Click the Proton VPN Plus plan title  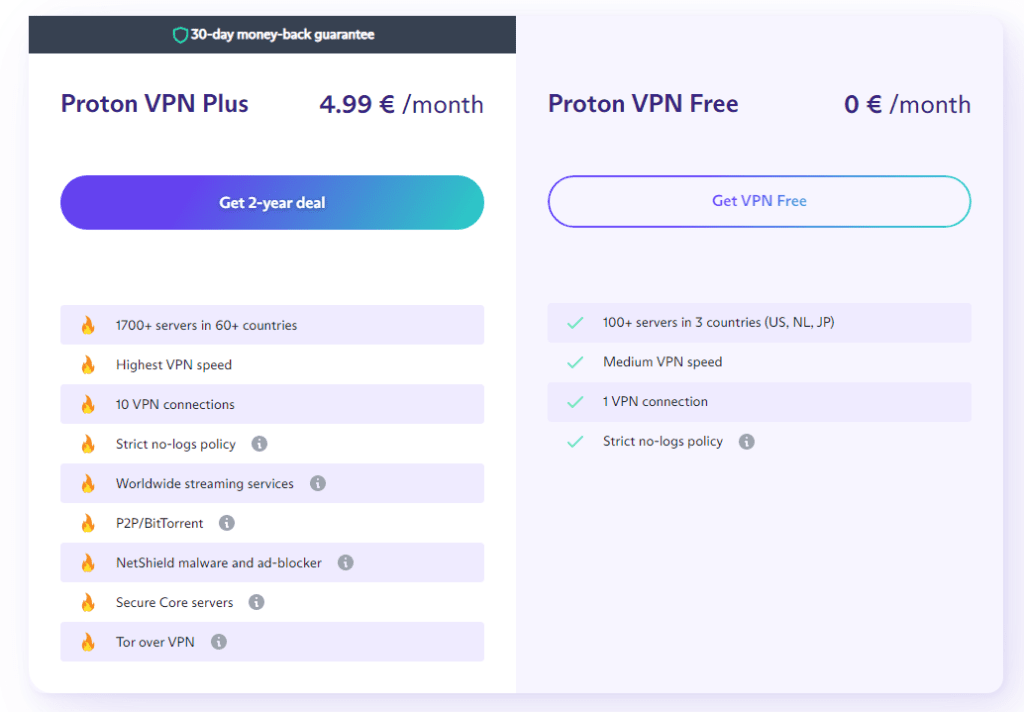point(155,104)
